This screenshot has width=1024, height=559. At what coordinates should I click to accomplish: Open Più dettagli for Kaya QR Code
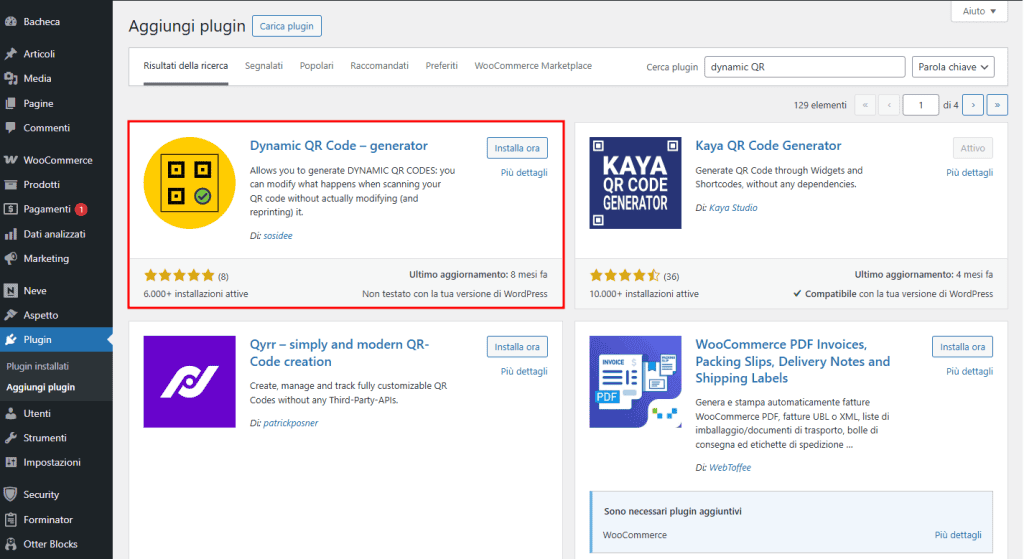pos(969,173)
